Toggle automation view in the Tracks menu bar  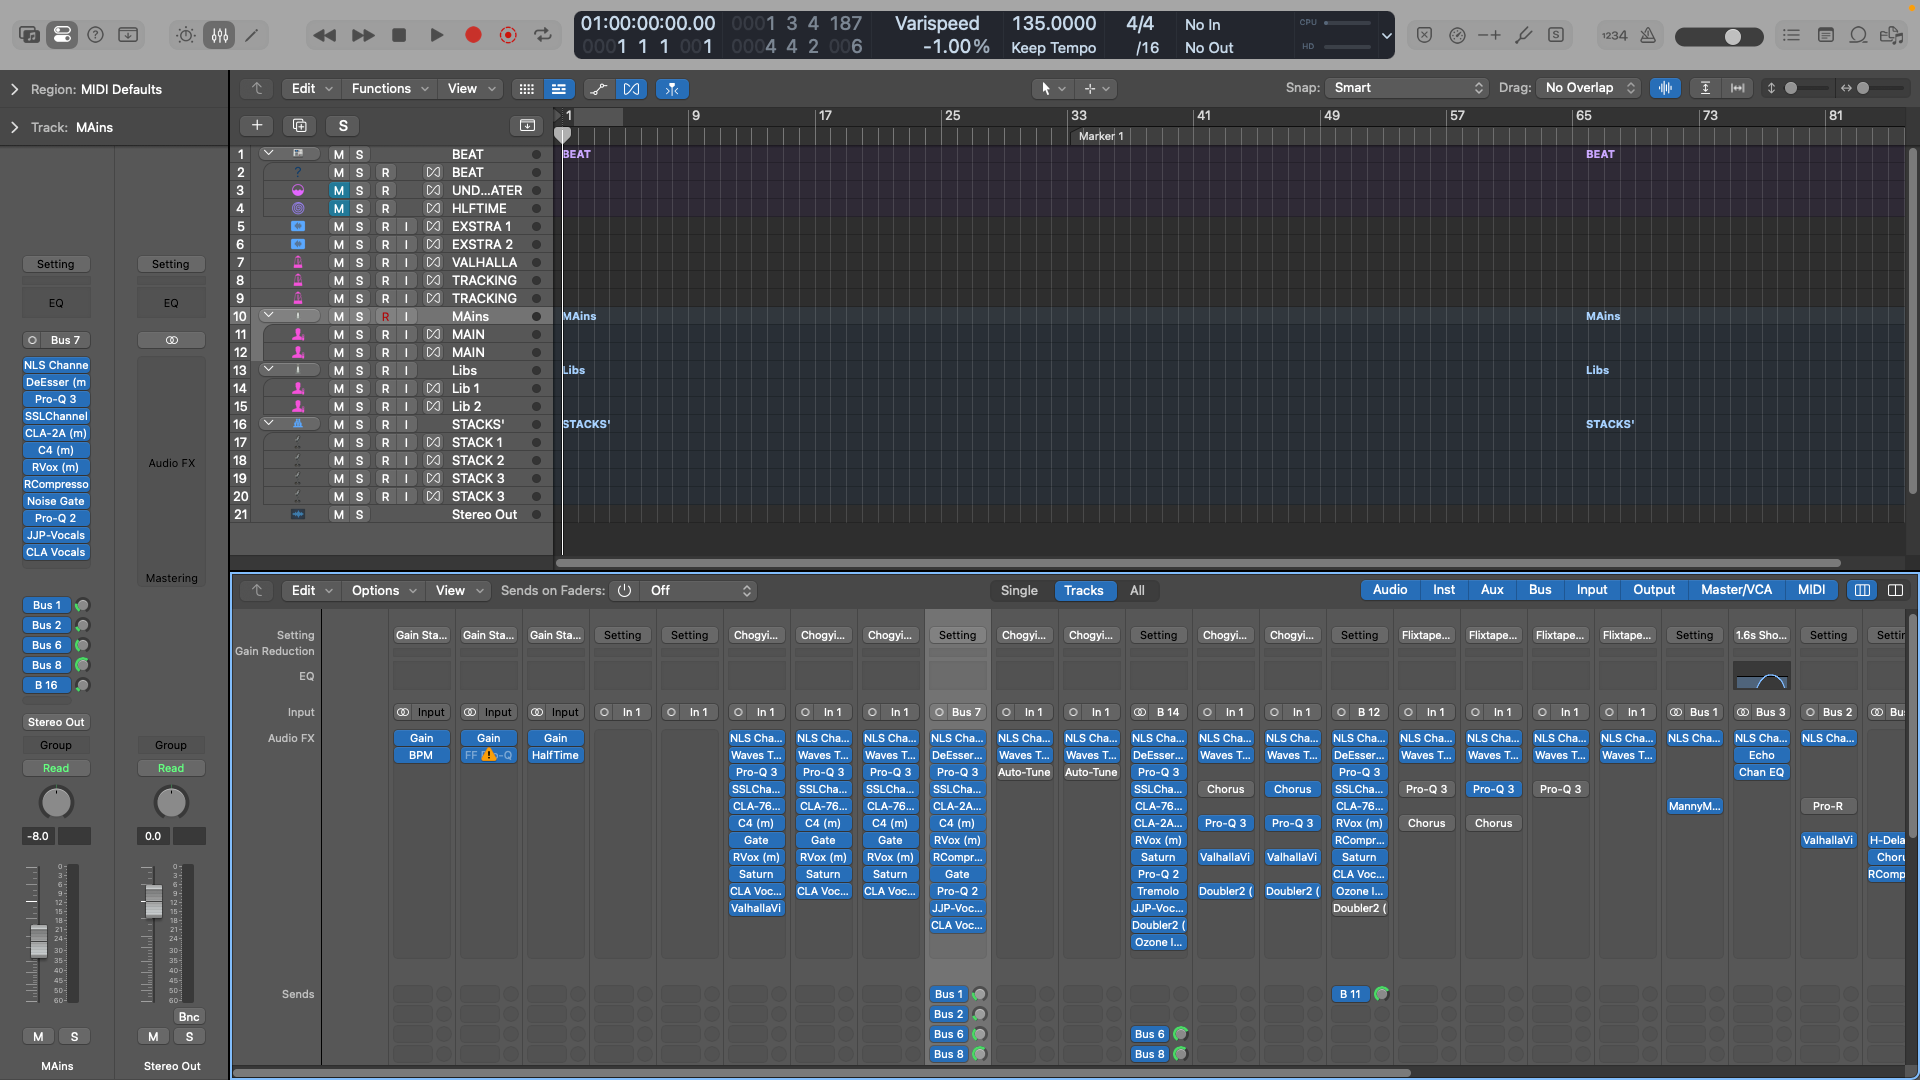pyautogui.click(x=599, y=89)
